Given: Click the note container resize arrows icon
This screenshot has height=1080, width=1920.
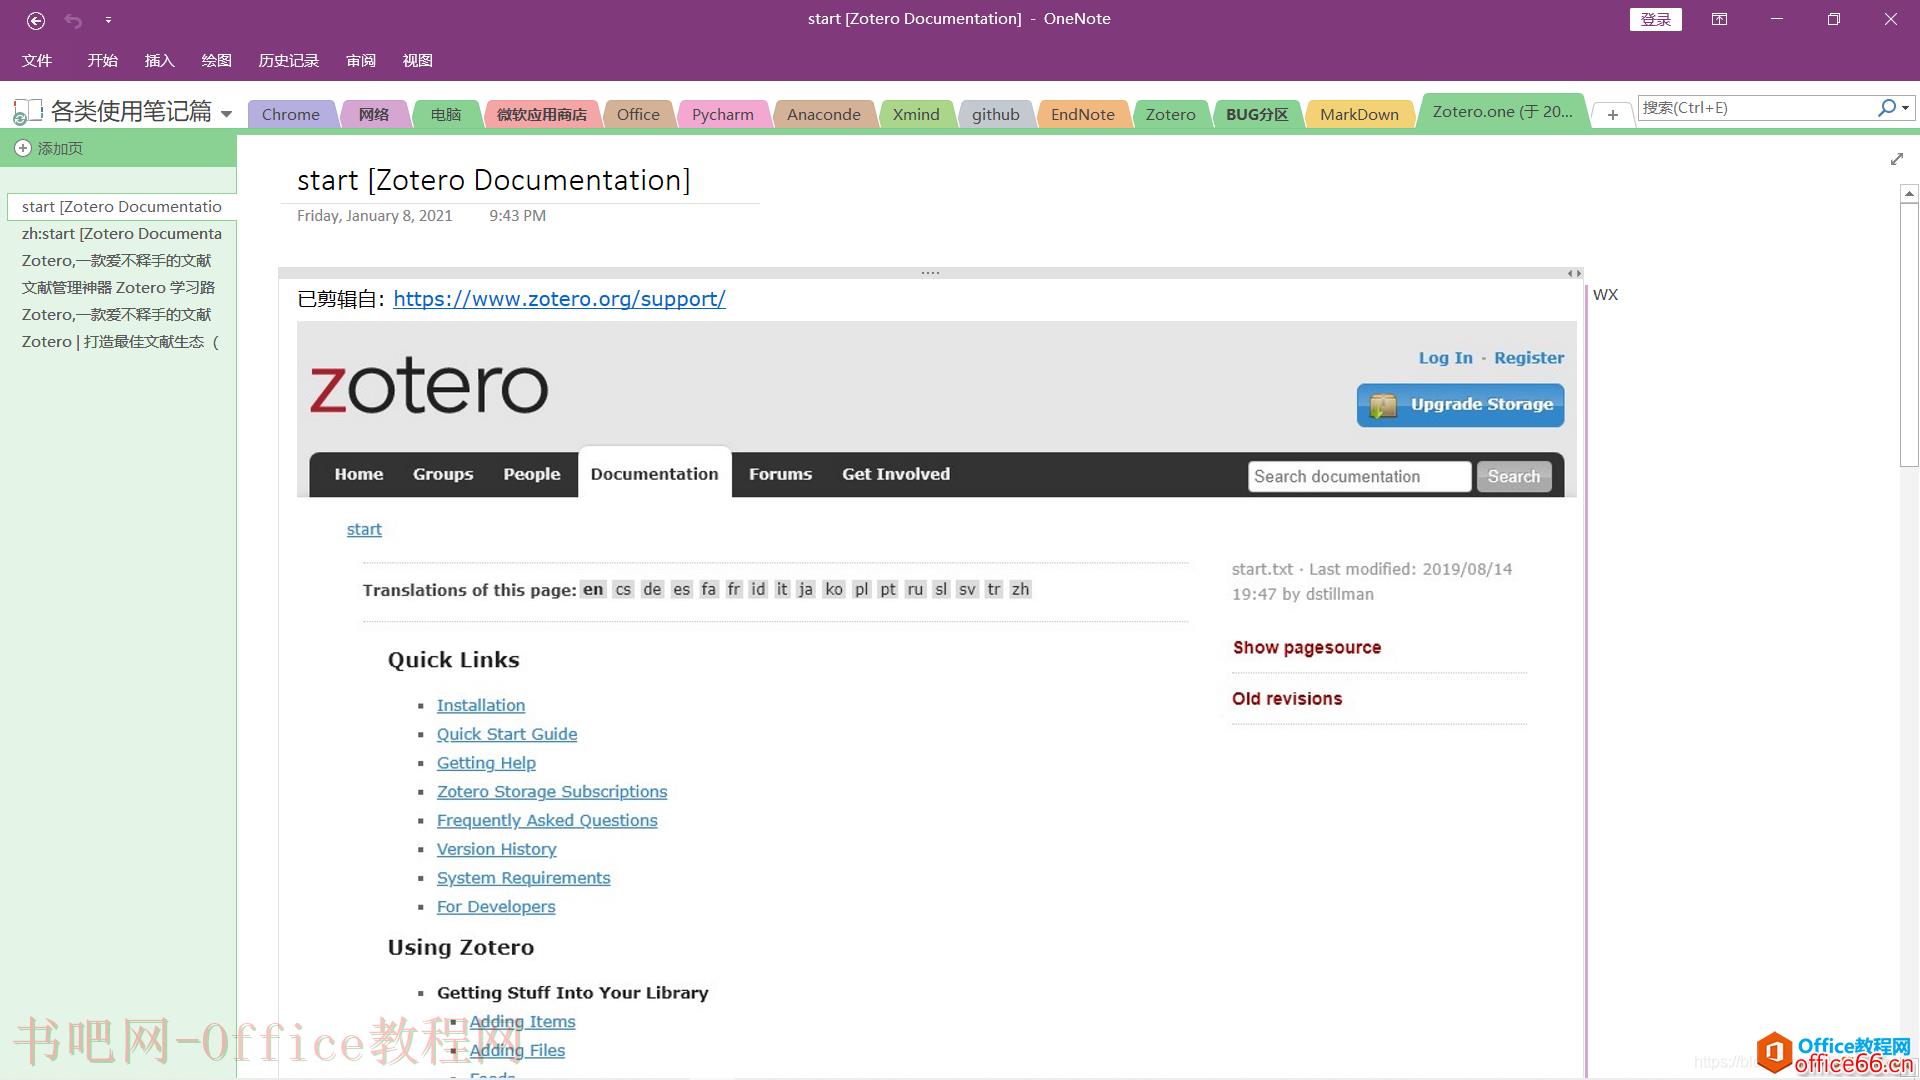Looking at the screenshot, I should (1573, 273).
